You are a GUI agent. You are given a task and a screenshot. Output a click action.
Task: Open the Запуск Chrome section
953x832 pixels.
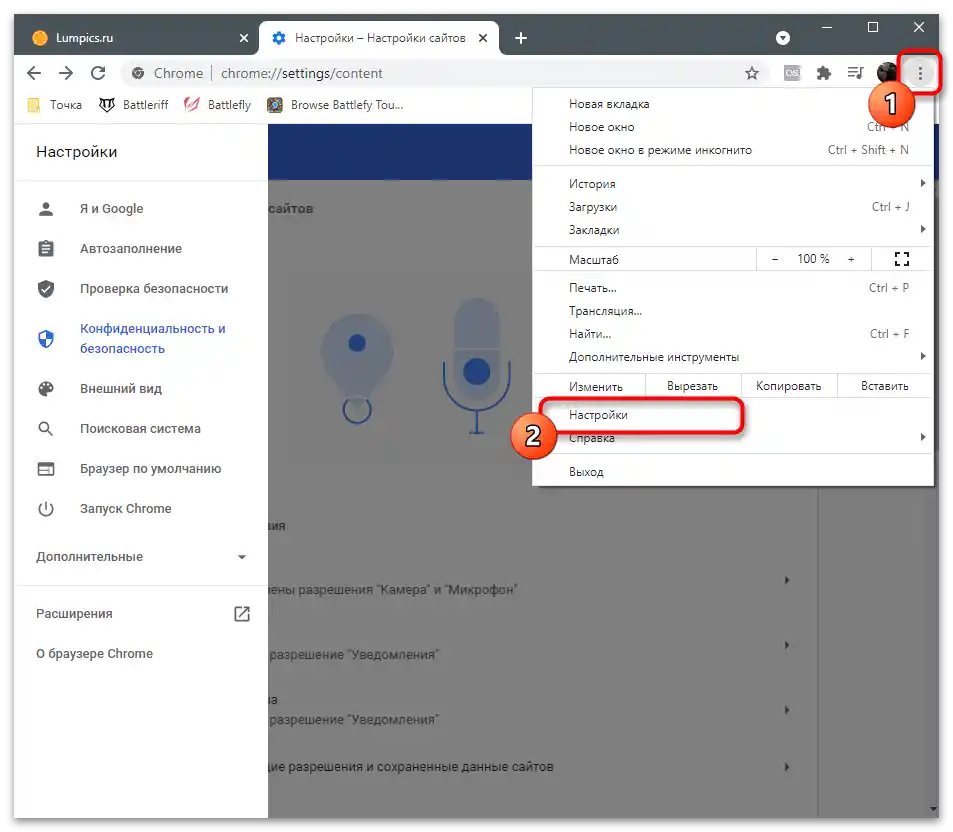[140, 509]
